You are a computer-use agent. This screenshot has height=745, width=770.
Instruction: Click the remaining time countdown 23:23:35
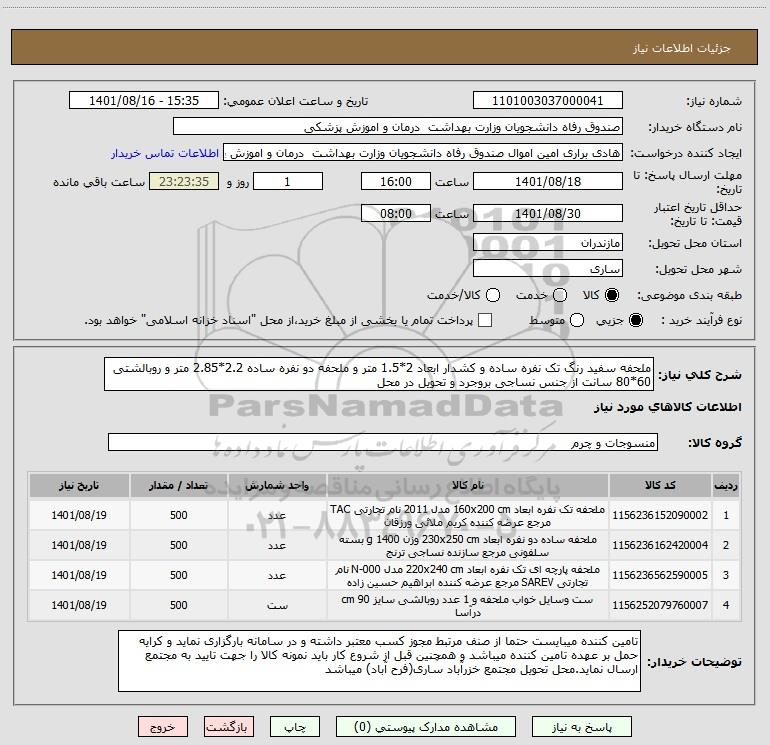(184, 181)
